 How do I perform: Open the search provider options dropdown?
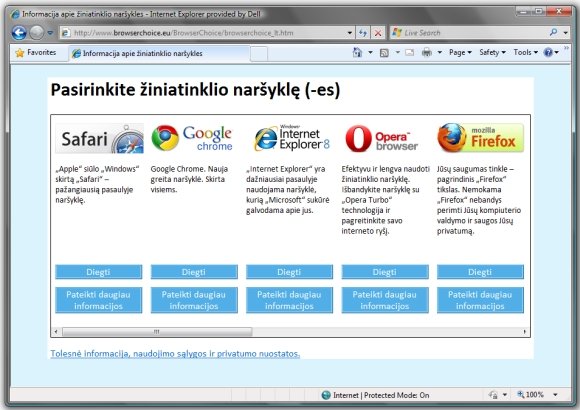(565, 33)
